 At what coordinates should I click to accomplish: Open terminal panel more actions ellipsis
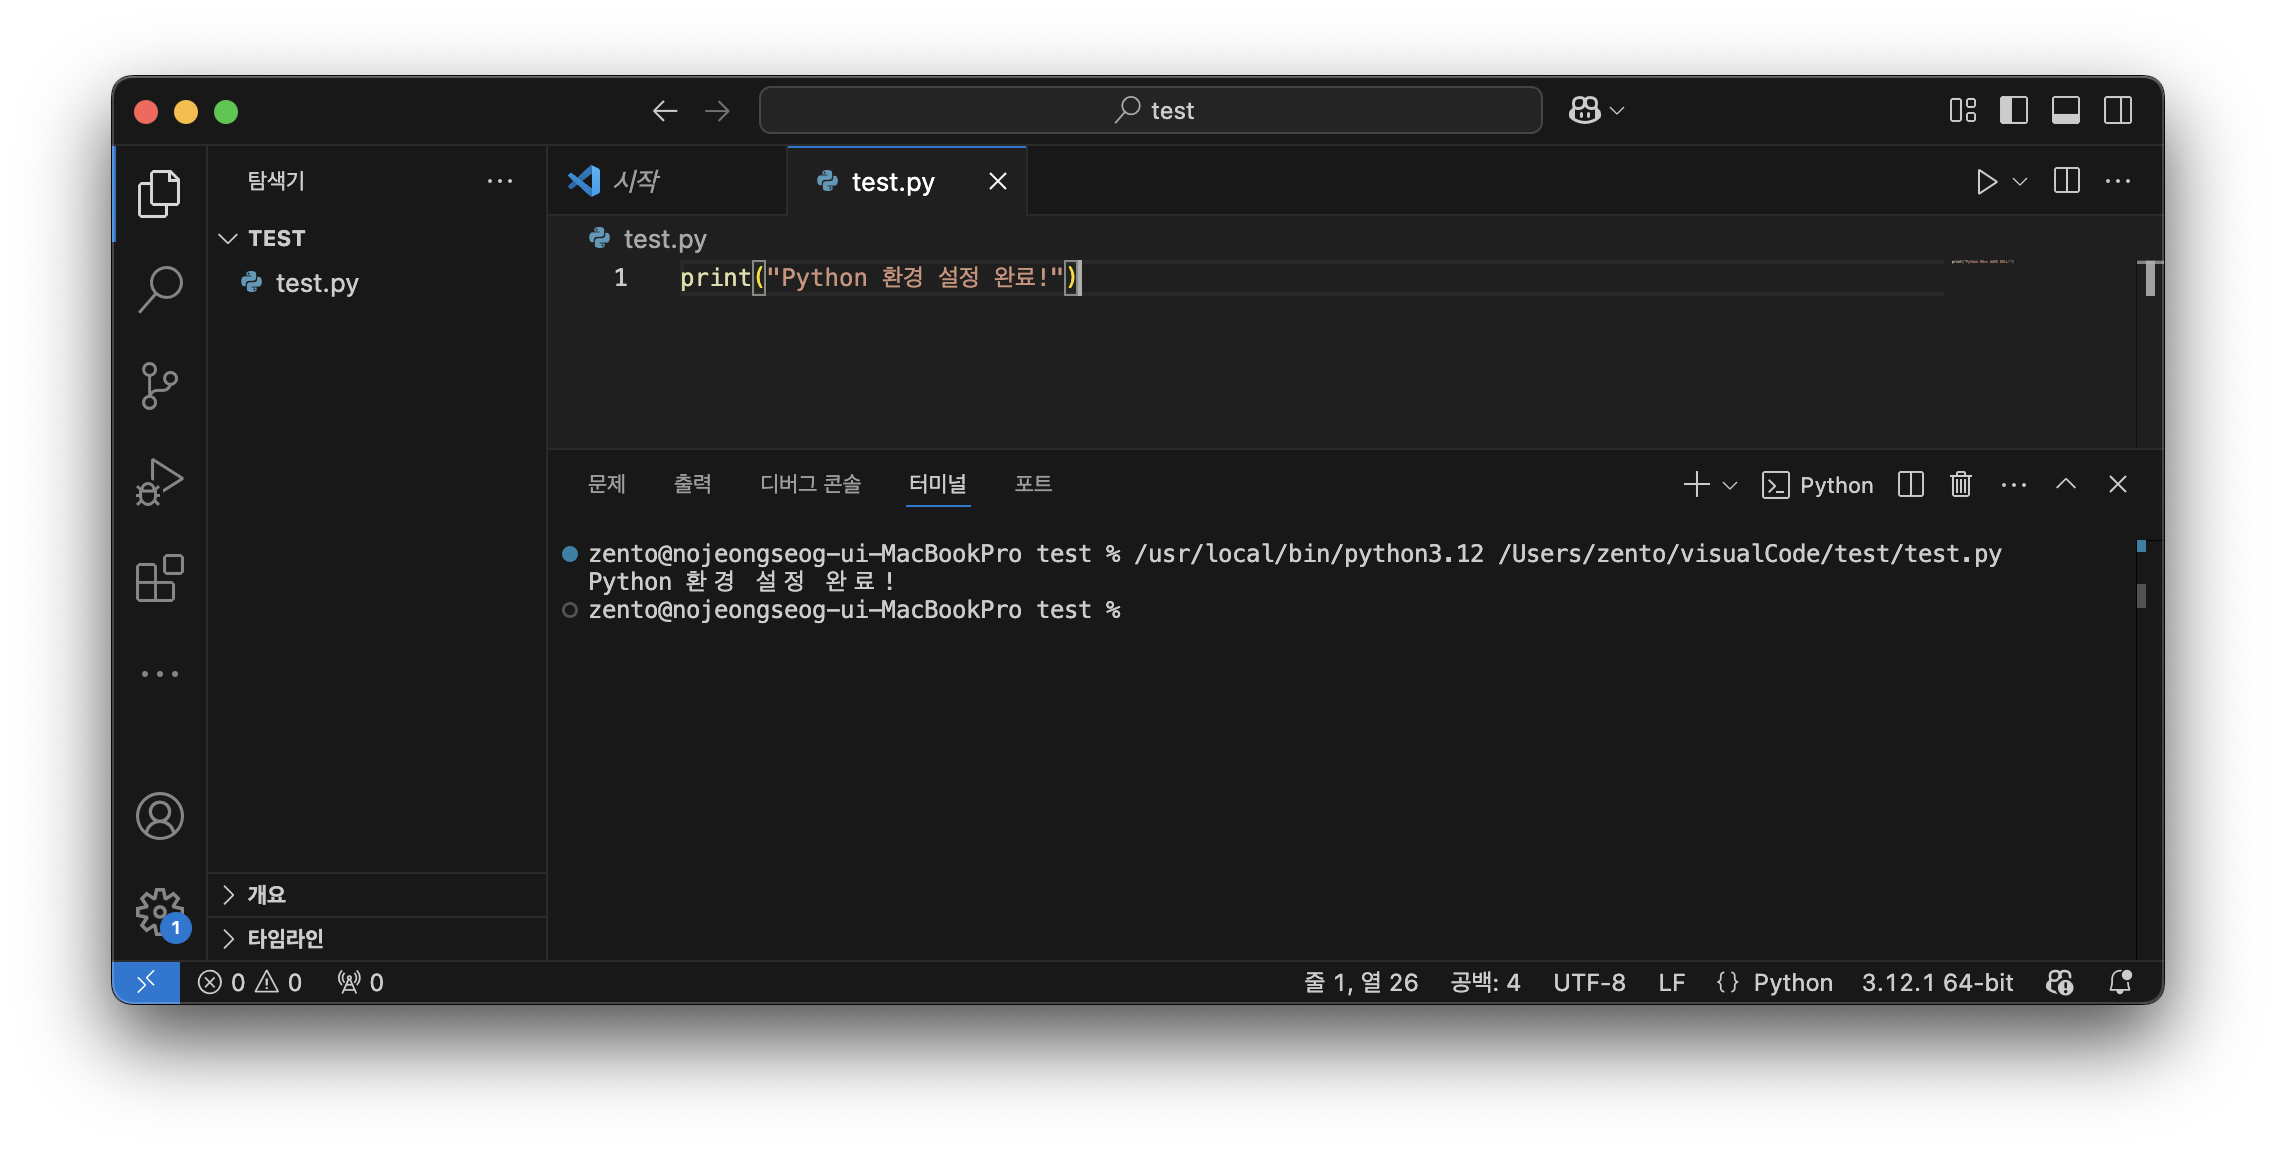2013,485
